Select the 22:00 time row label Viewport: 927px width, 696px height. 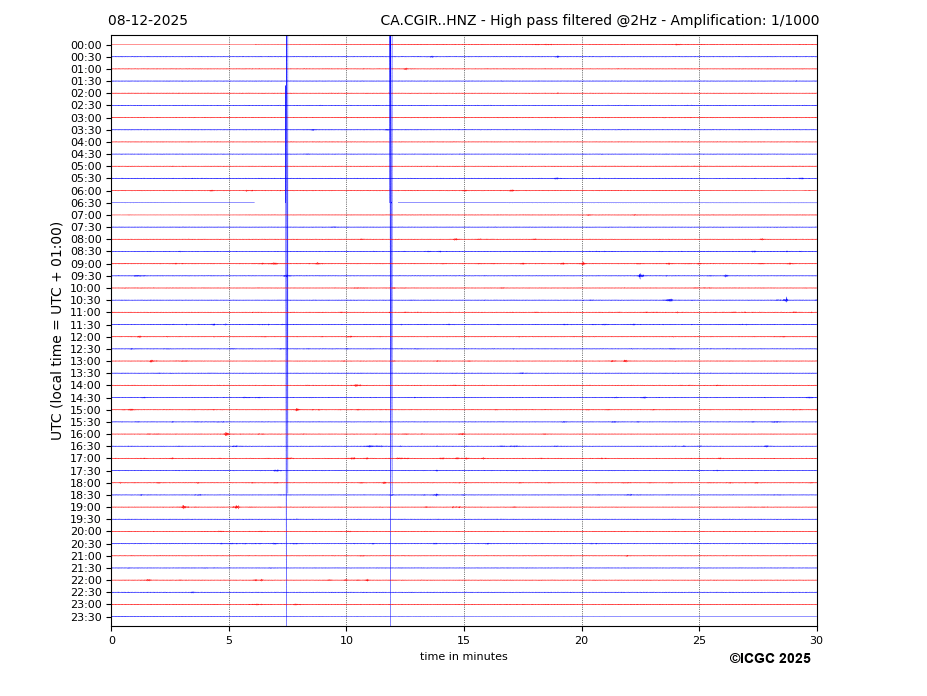[86, 581]
